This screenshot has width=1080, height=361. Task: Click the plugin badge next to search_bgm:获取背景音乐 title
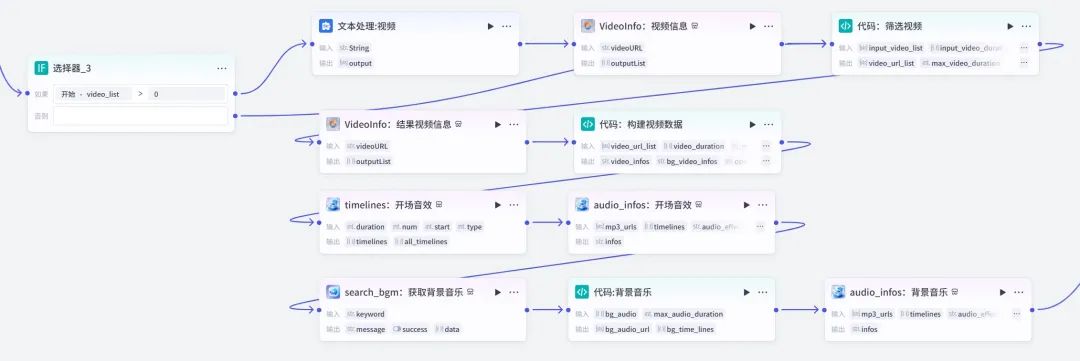click(470, 292)
